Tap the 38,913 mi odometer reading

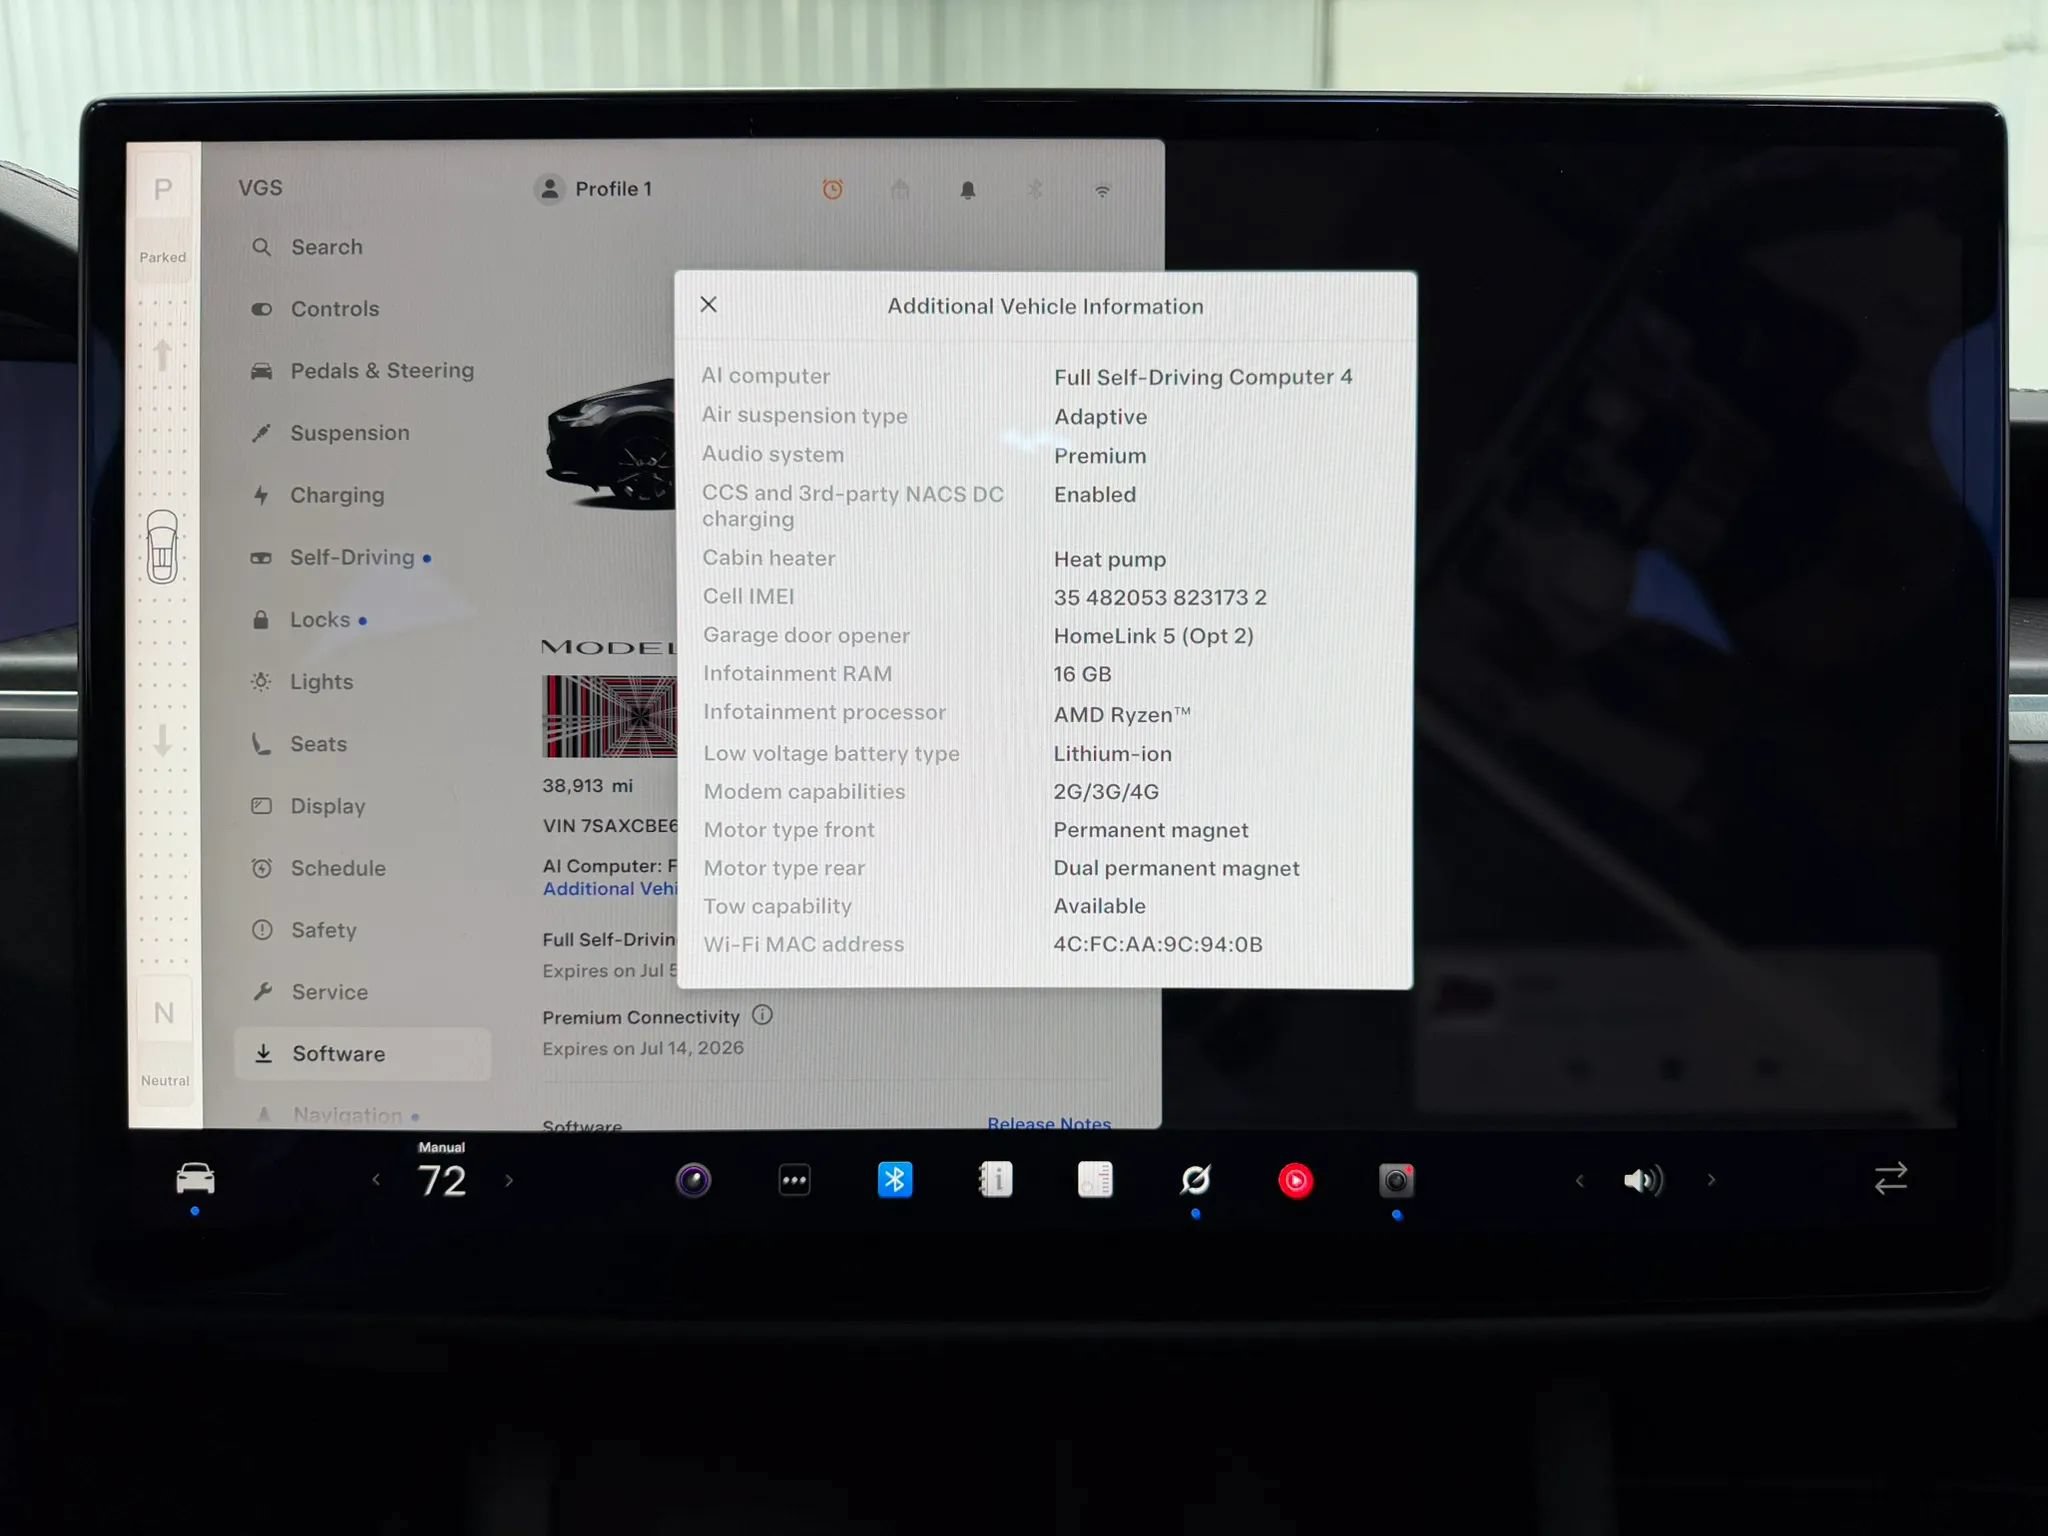[587, 786]
